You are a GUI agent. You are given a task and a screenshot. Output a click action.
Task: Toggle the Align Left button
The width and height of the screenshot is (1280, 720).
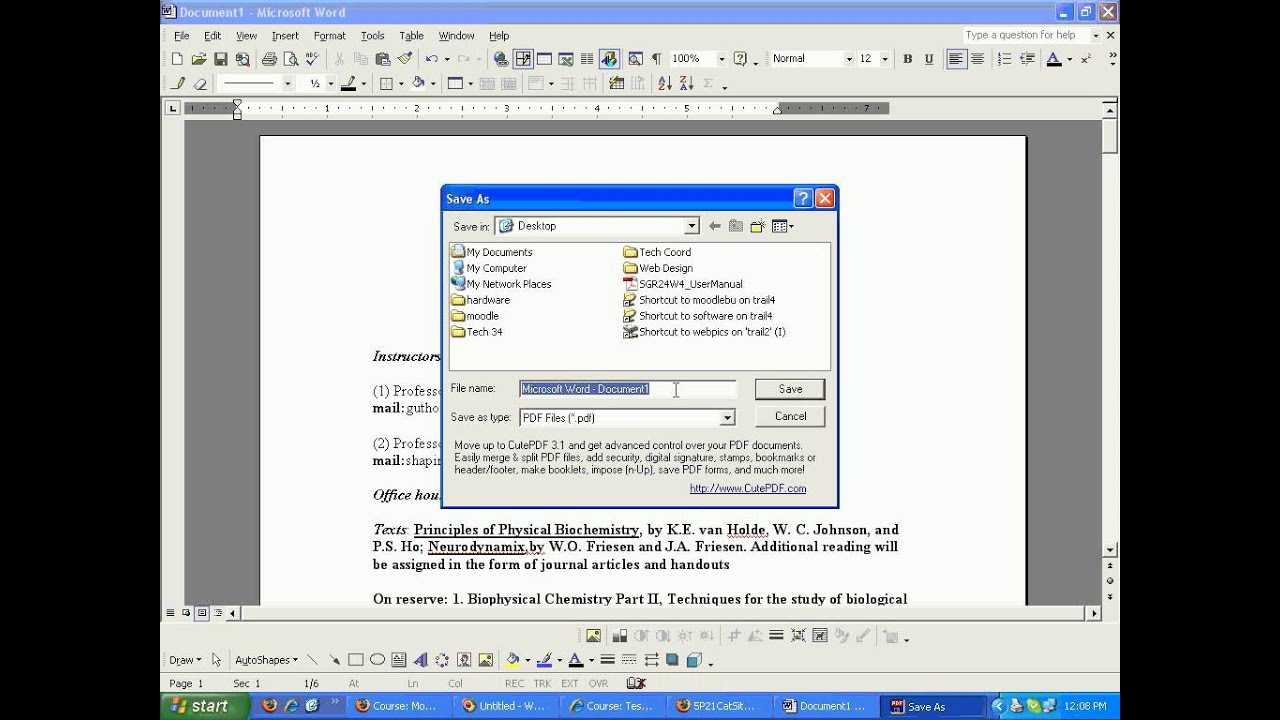point(956,59)
